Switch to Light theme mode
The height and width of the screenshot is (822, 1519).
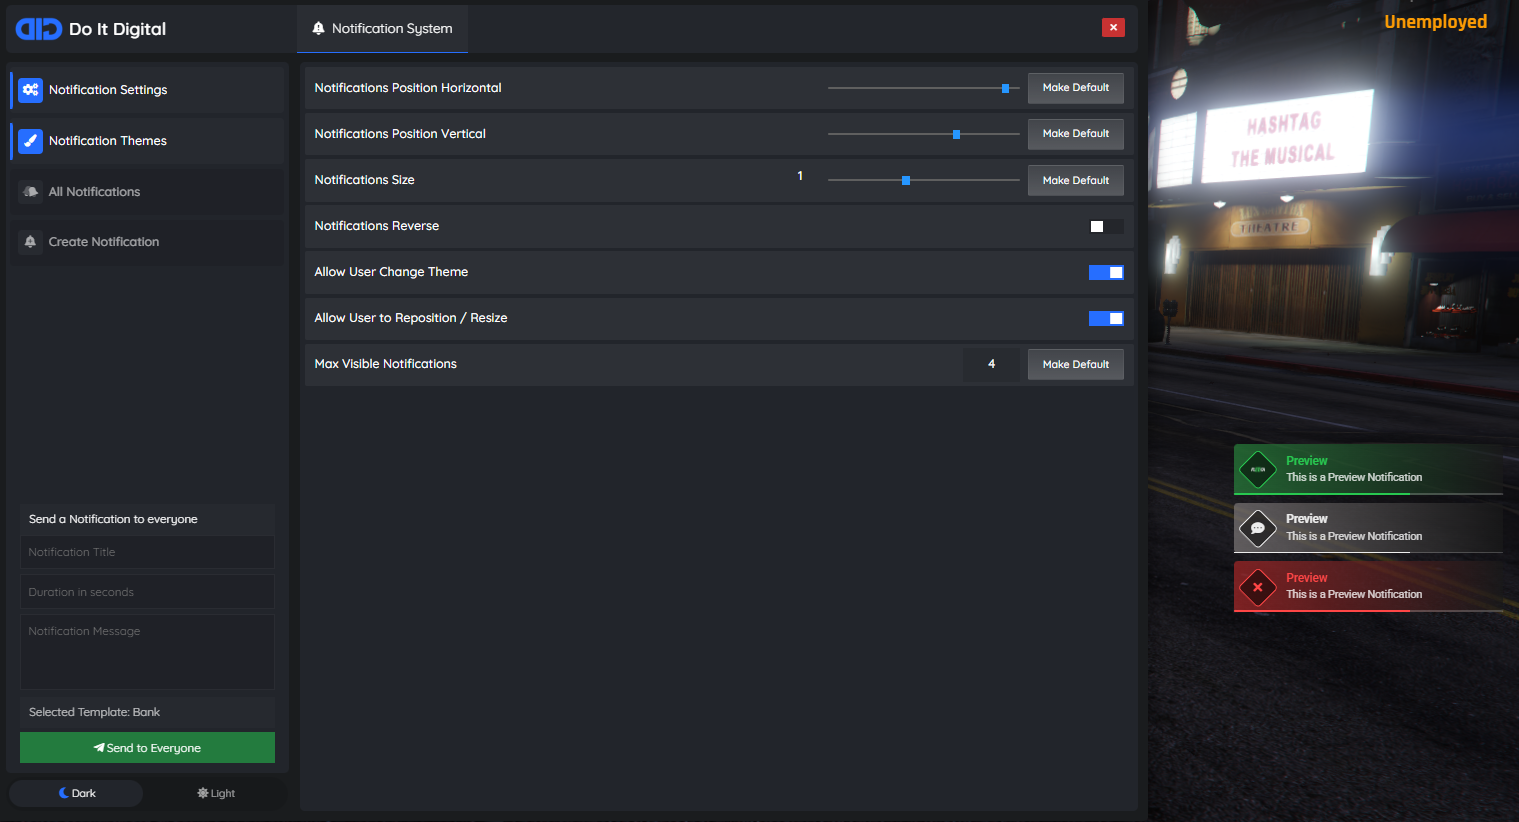click(x=216, y=792)
